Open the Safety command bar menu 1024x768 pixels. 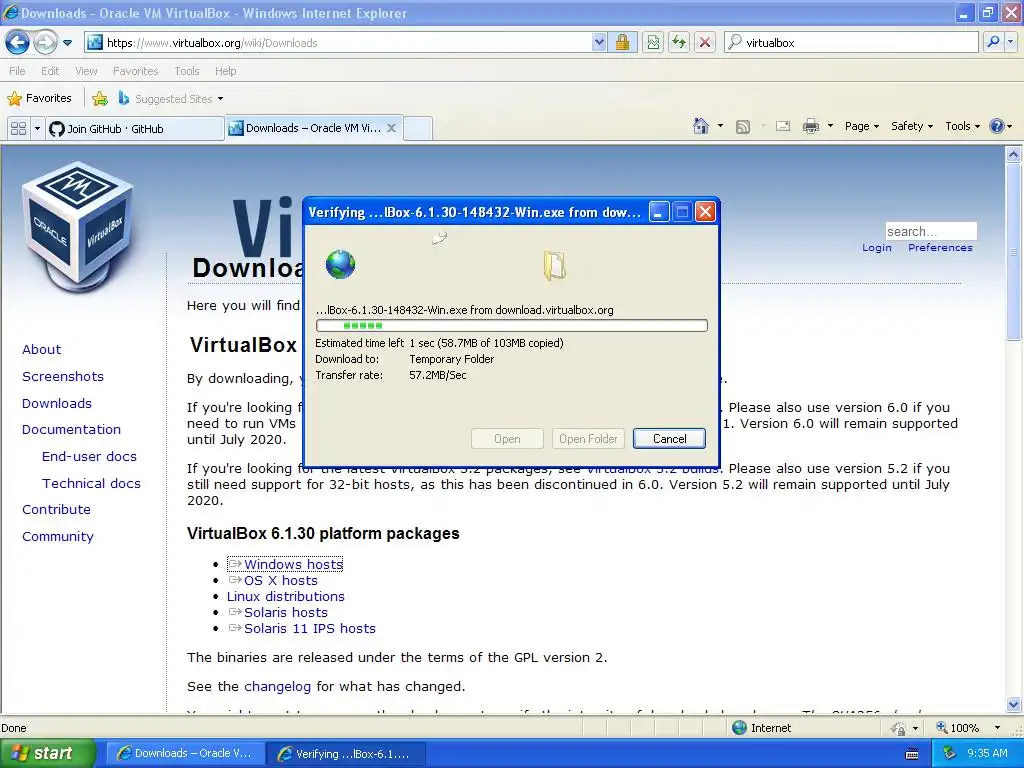pyautogui.click(x=912, y=126)
